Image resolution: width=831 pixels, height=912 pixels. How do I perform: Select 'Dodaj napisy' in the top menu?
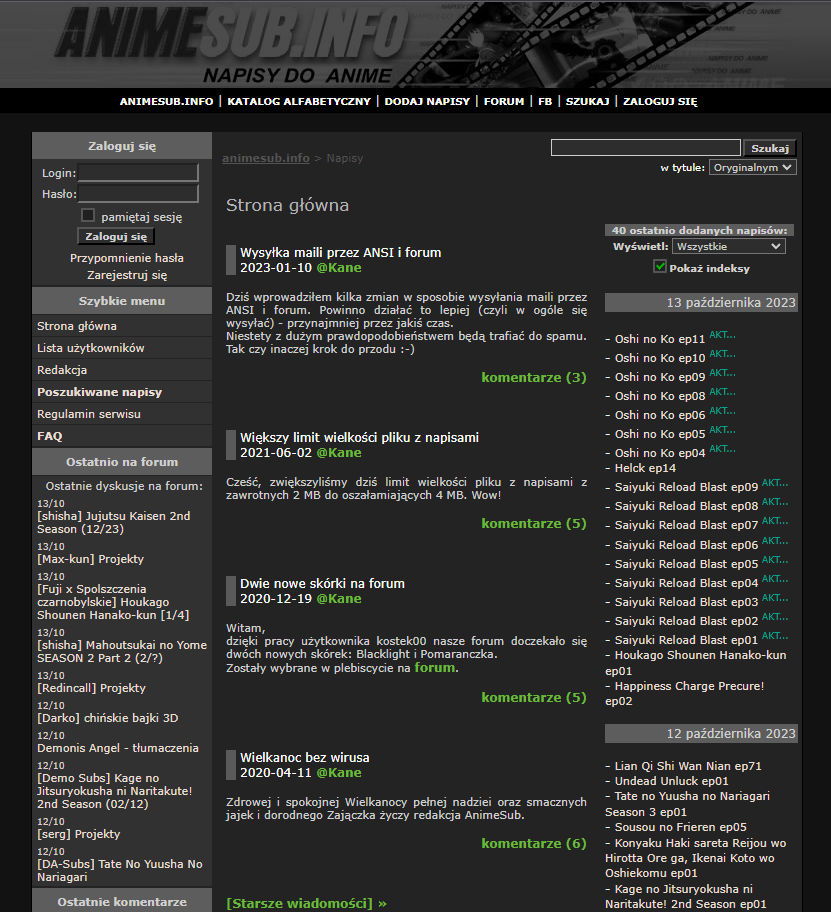tap(427, 101)
